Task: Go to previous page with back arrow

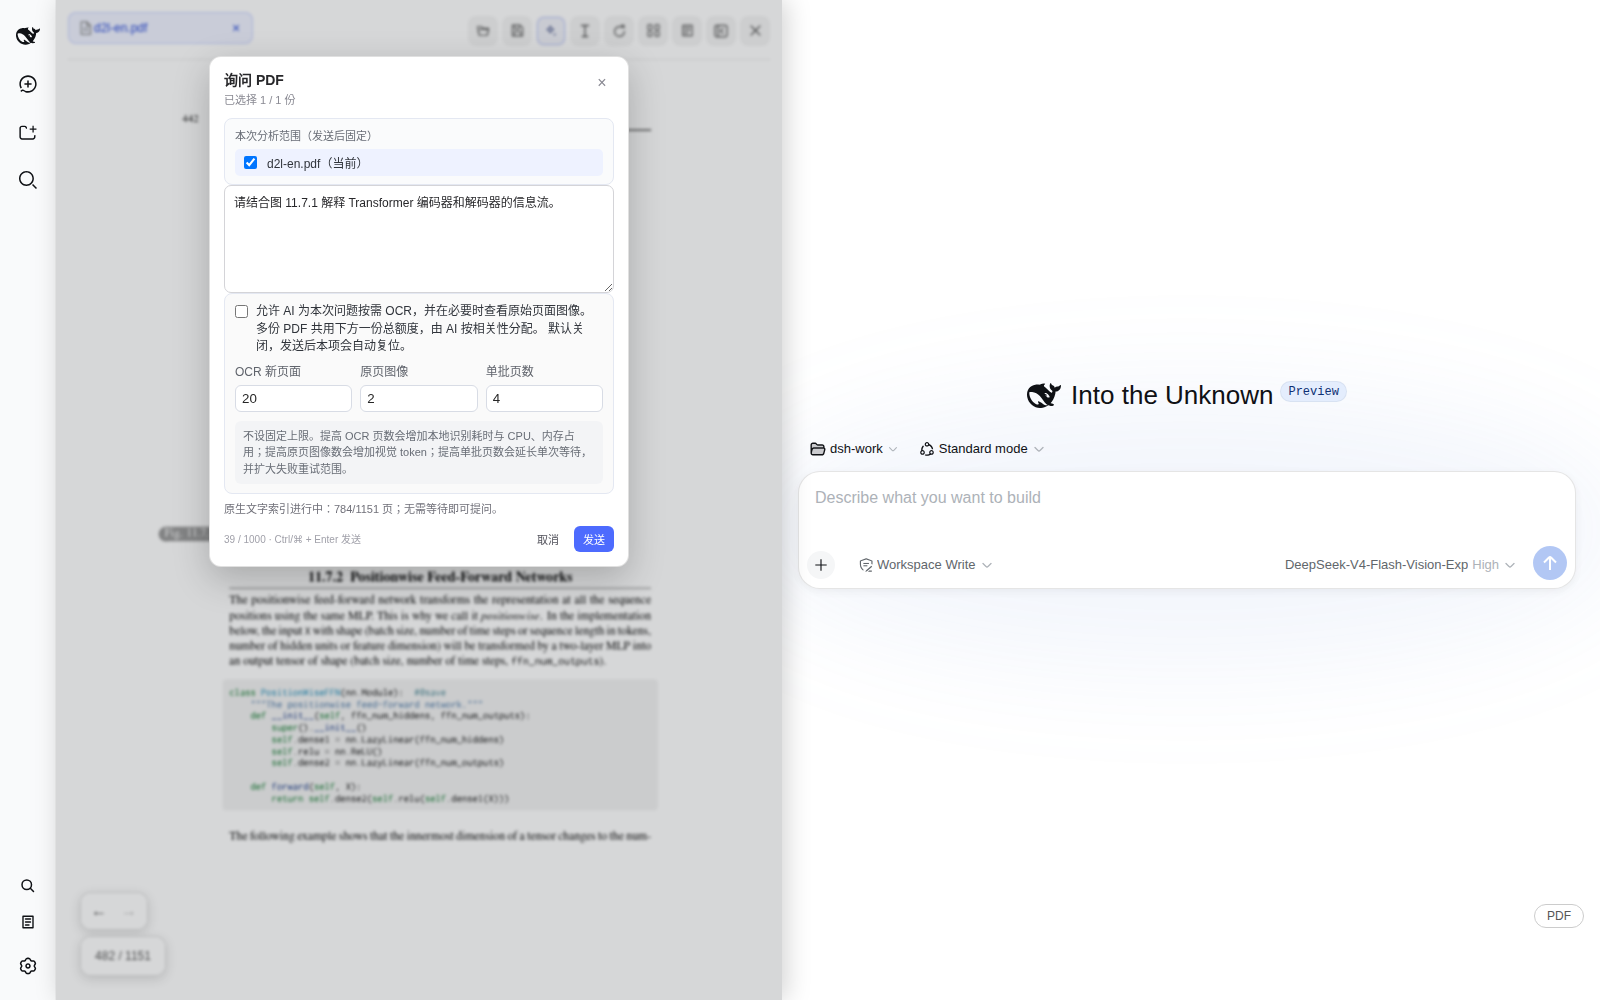Action: 98,912
